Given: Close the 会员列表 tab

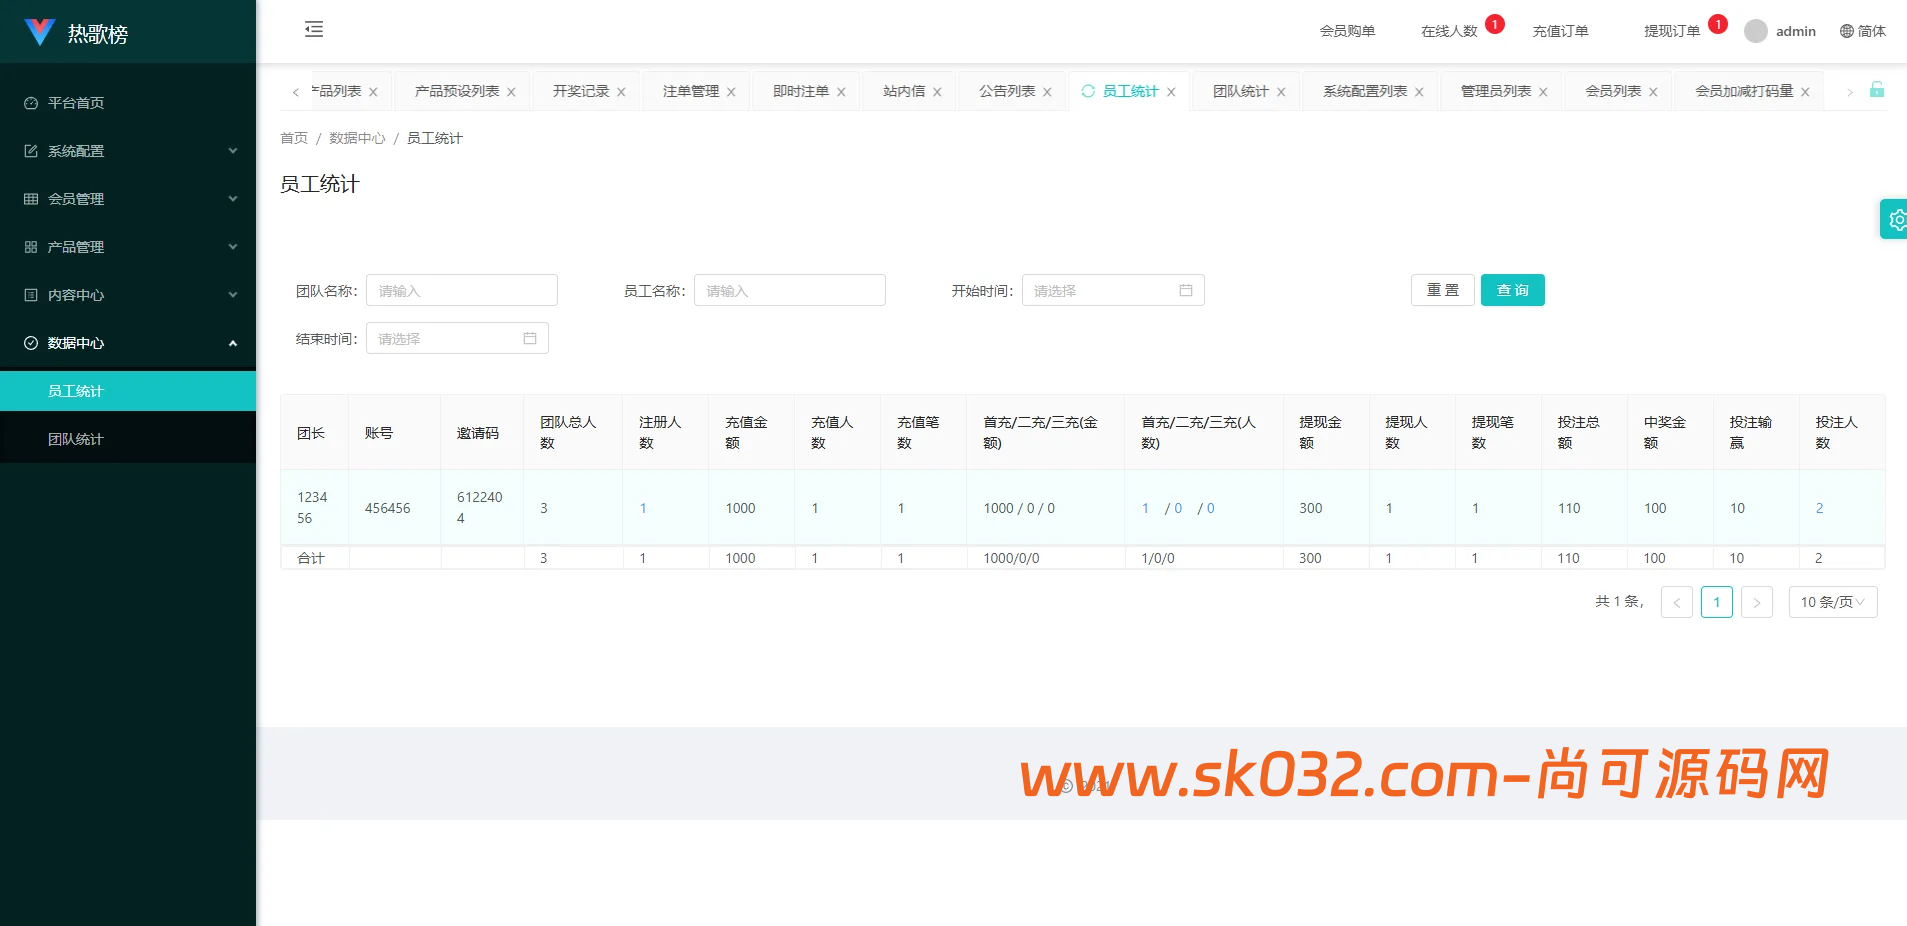Looking at the screenshot, I should pos(1653,92).
